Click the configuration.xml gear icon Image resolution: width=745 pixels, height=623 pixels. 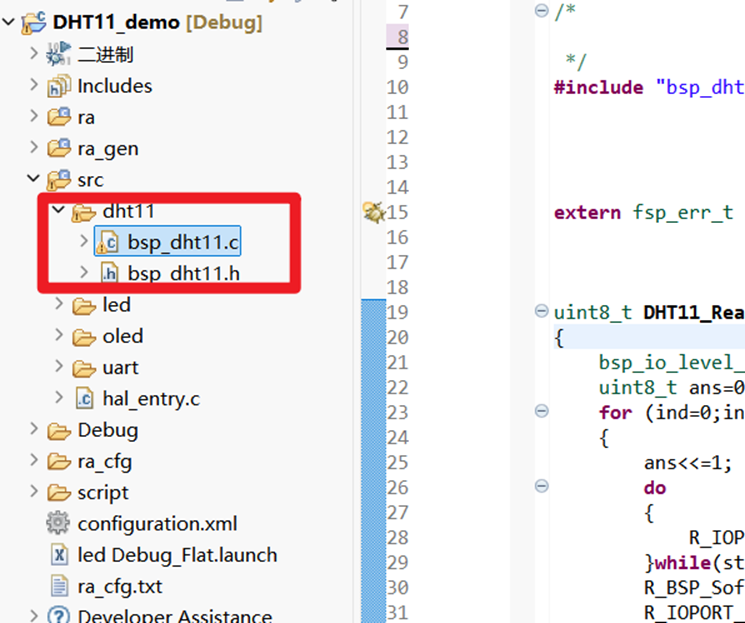click(58, 523)
